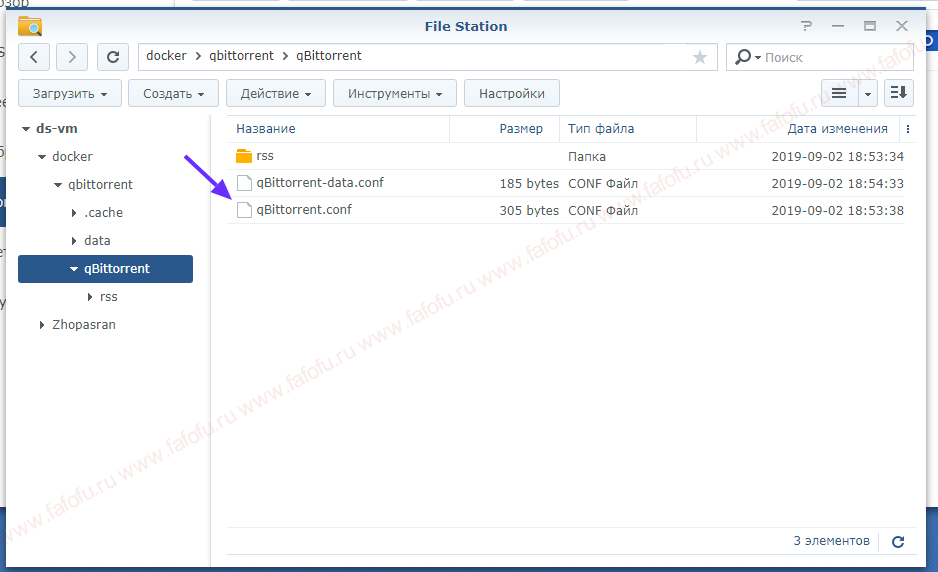Click docker in the breadcrumb path
This screenshot has height=572, width=938.
166,56
